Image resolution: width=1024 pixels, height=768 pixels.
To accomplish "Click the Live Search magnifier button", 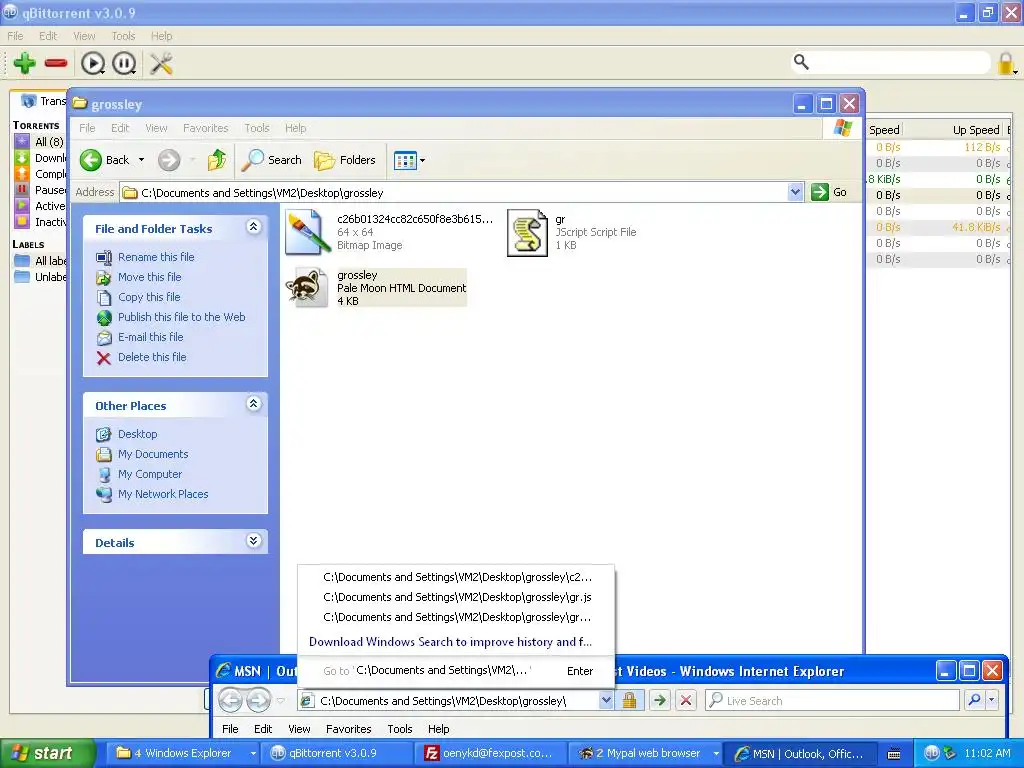I will 974,700.
